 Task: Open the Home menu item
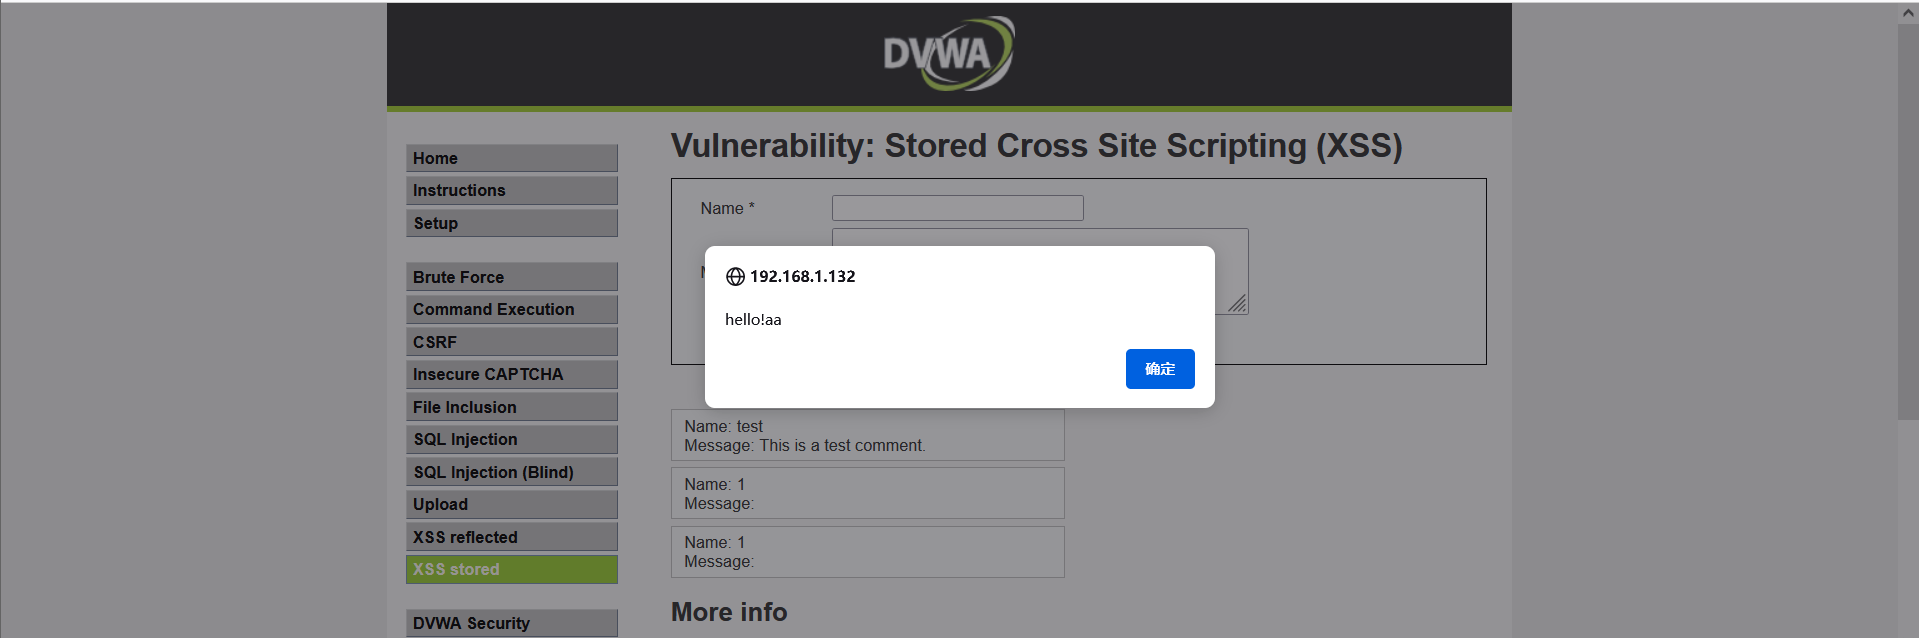click(x=512, y=158)
